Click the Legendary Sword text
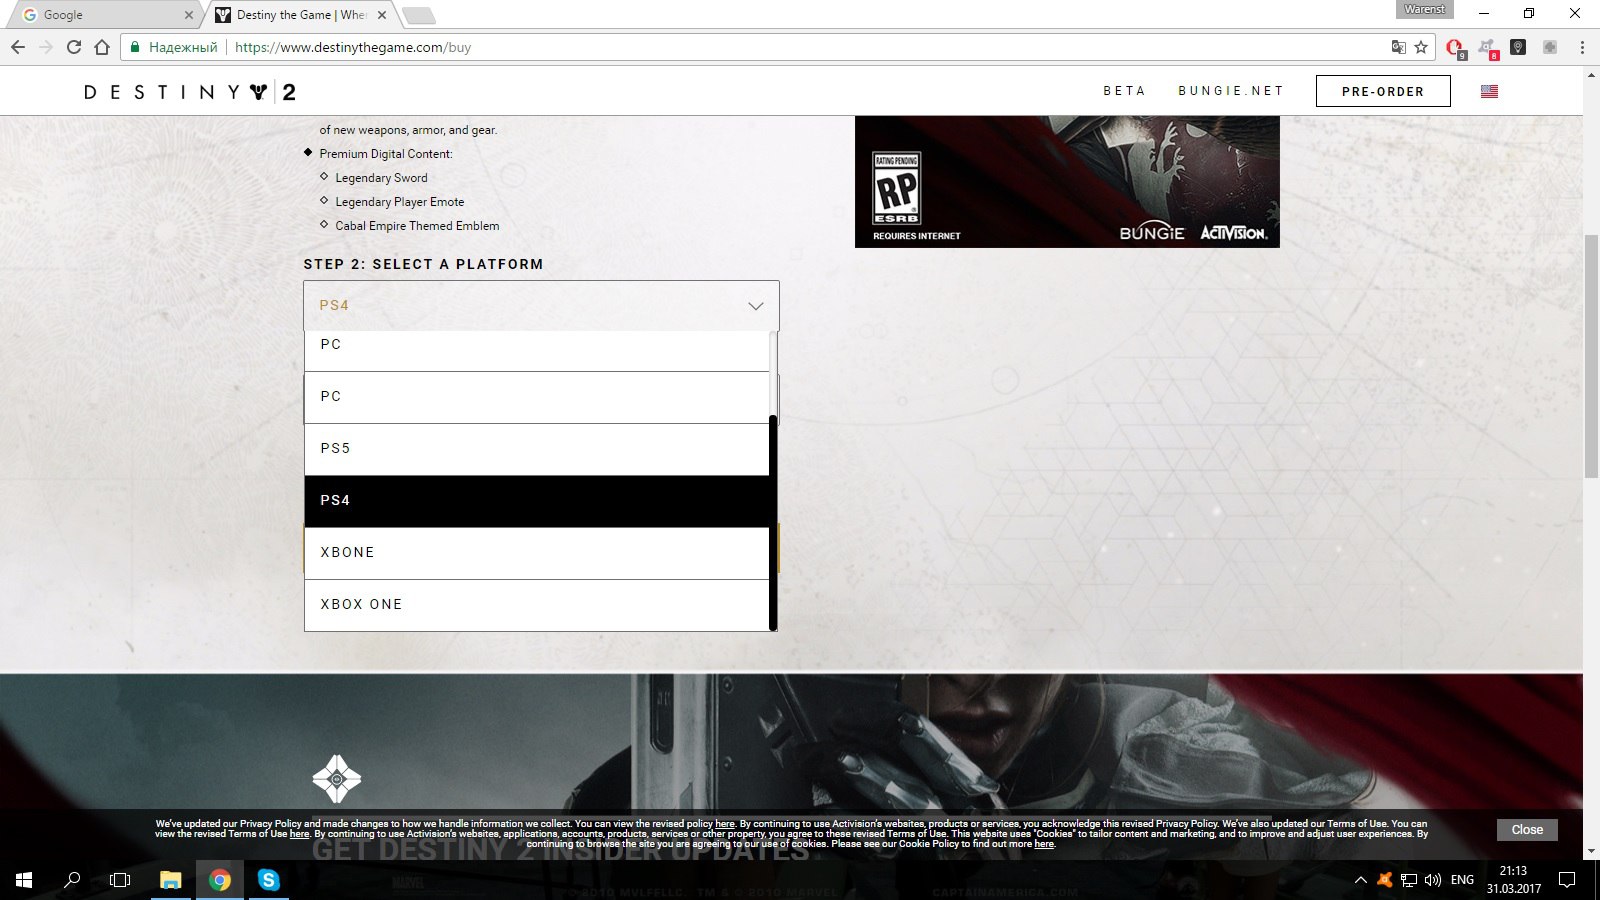 click(381, 178)
